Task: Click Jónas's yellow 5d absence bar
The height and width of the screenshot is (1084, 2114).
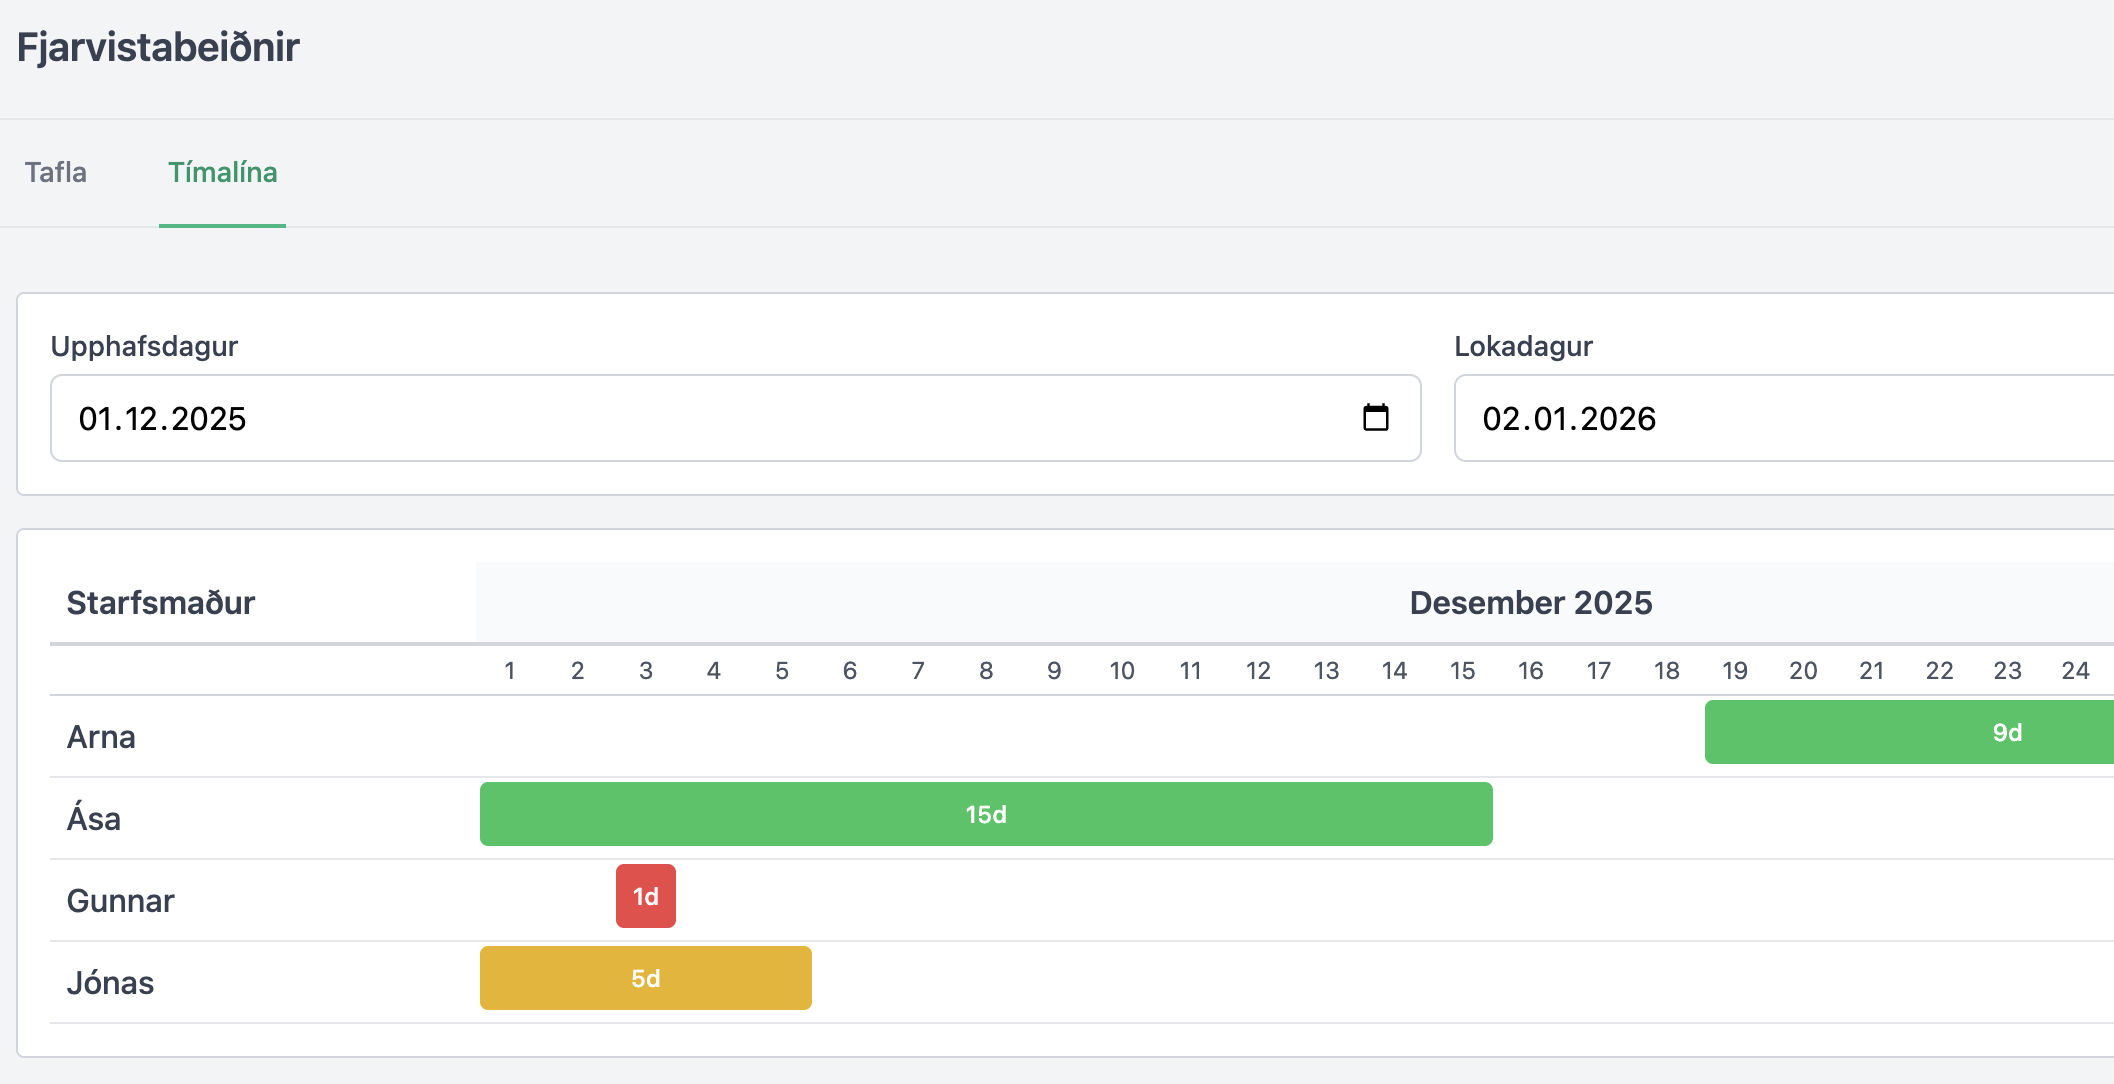Action: 646,978
